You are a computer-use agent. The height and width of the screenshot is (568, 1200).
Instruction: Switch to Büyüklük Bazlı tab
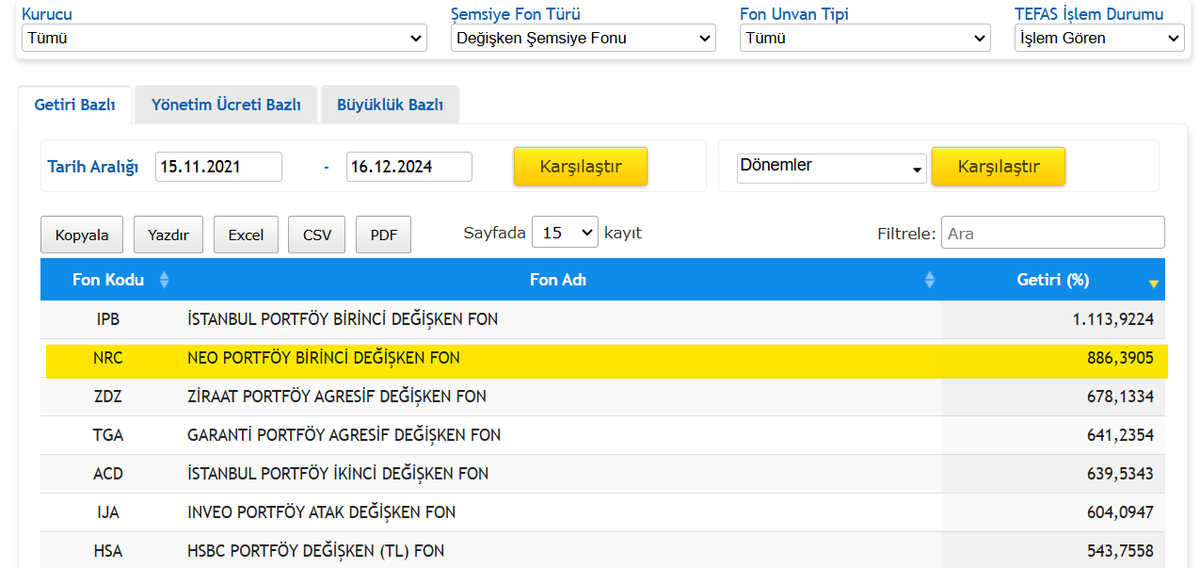pos(390,104)
